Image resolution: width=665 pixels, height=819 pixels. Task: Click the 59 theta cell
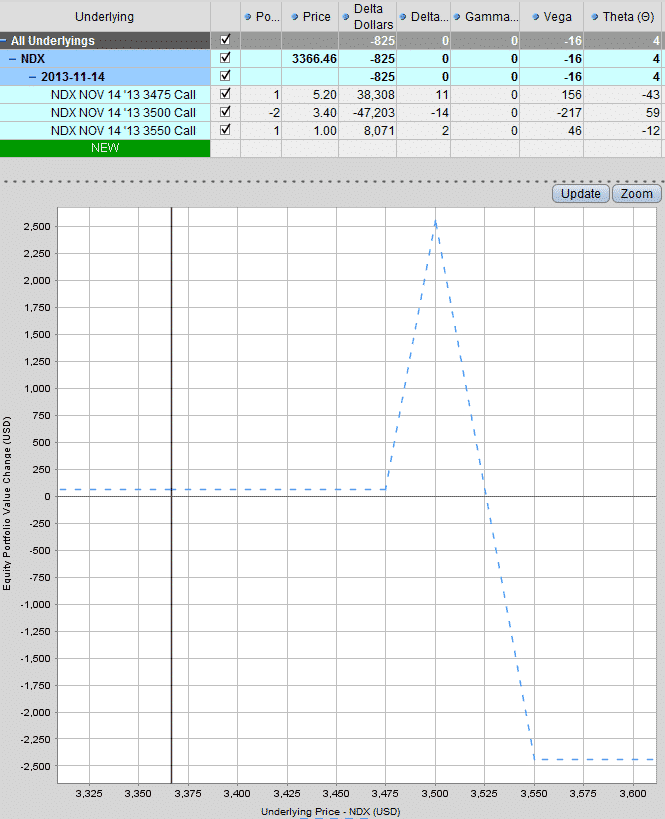(624, 113)
